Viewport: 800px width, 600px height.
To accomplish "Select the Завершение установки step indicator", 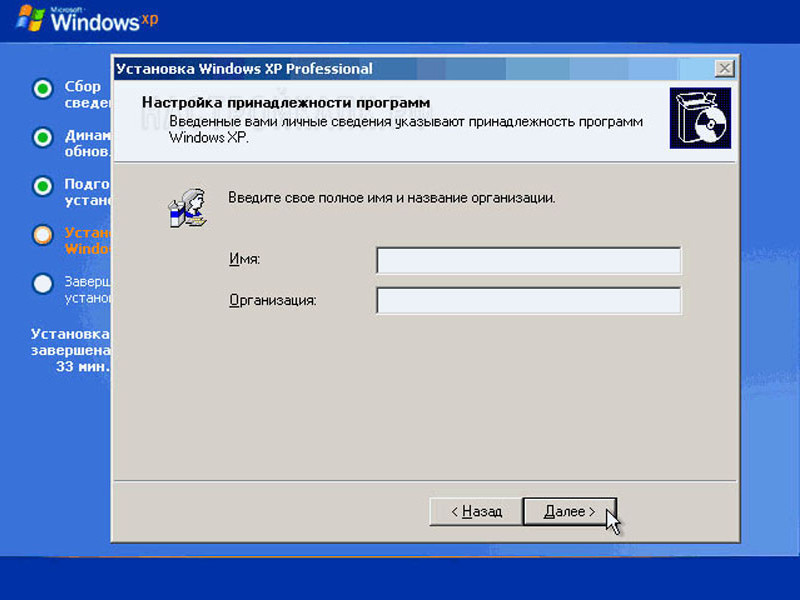I will point(43,284).
